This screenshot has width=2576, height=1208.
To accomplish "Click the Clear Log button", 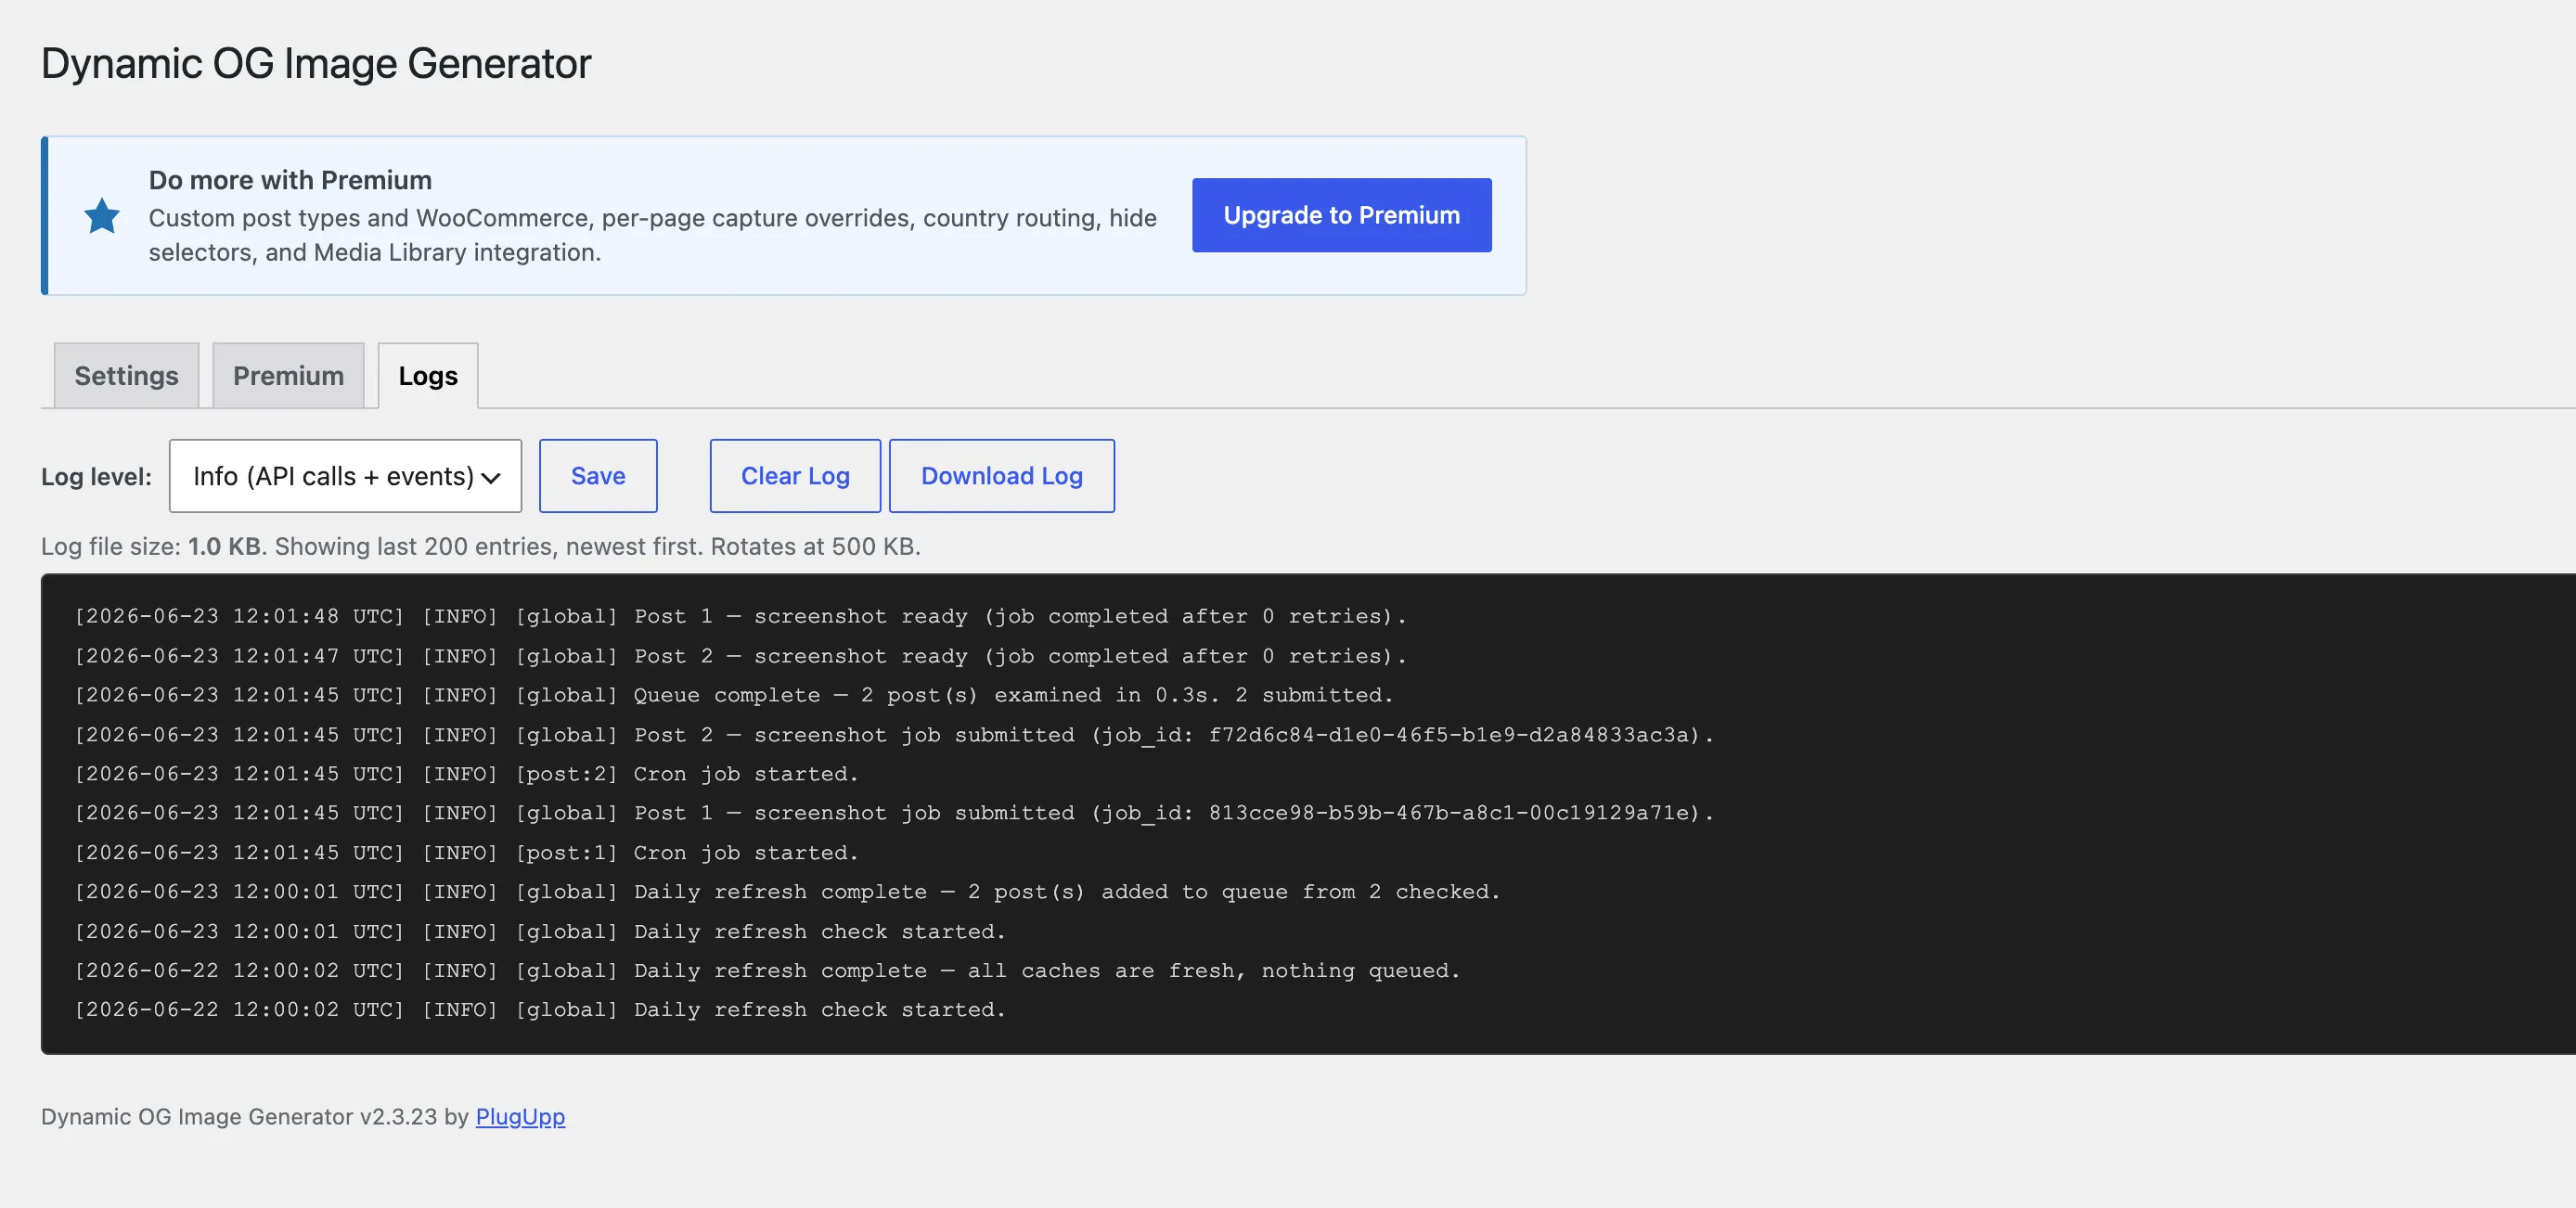I will tap(795, 476).
